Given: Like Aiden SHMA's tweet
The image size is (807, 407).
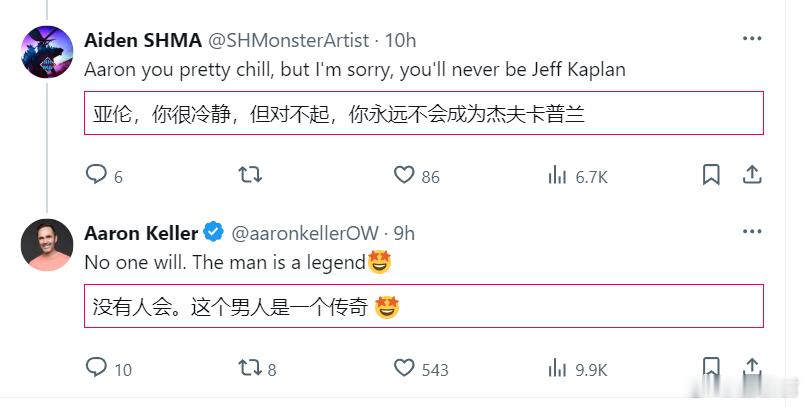Looking at the screenshot, I should tap(404, 175).
